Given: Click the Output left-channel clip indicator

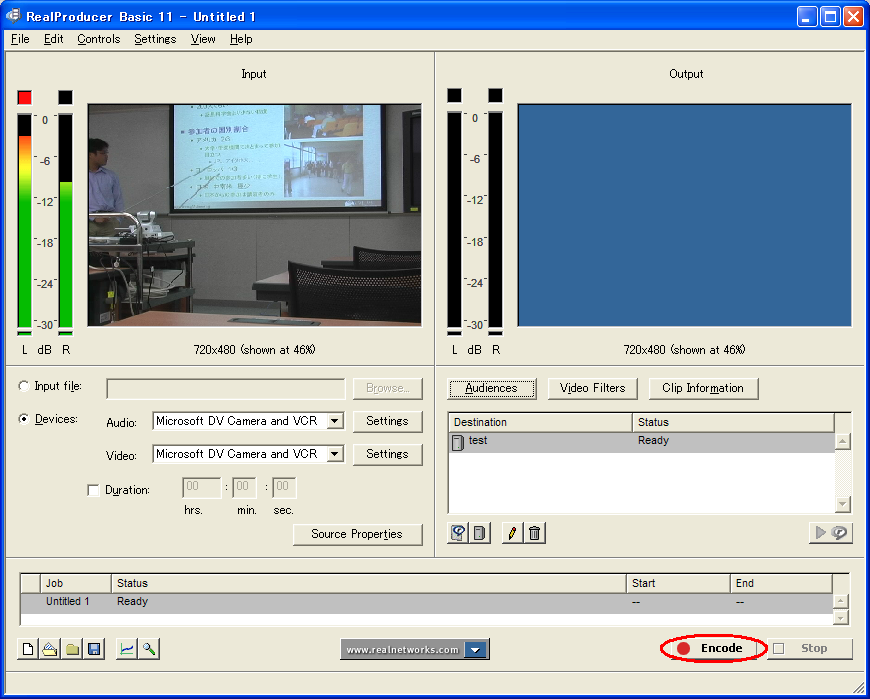Looking at the screenshot, I should tap(454, 95).
